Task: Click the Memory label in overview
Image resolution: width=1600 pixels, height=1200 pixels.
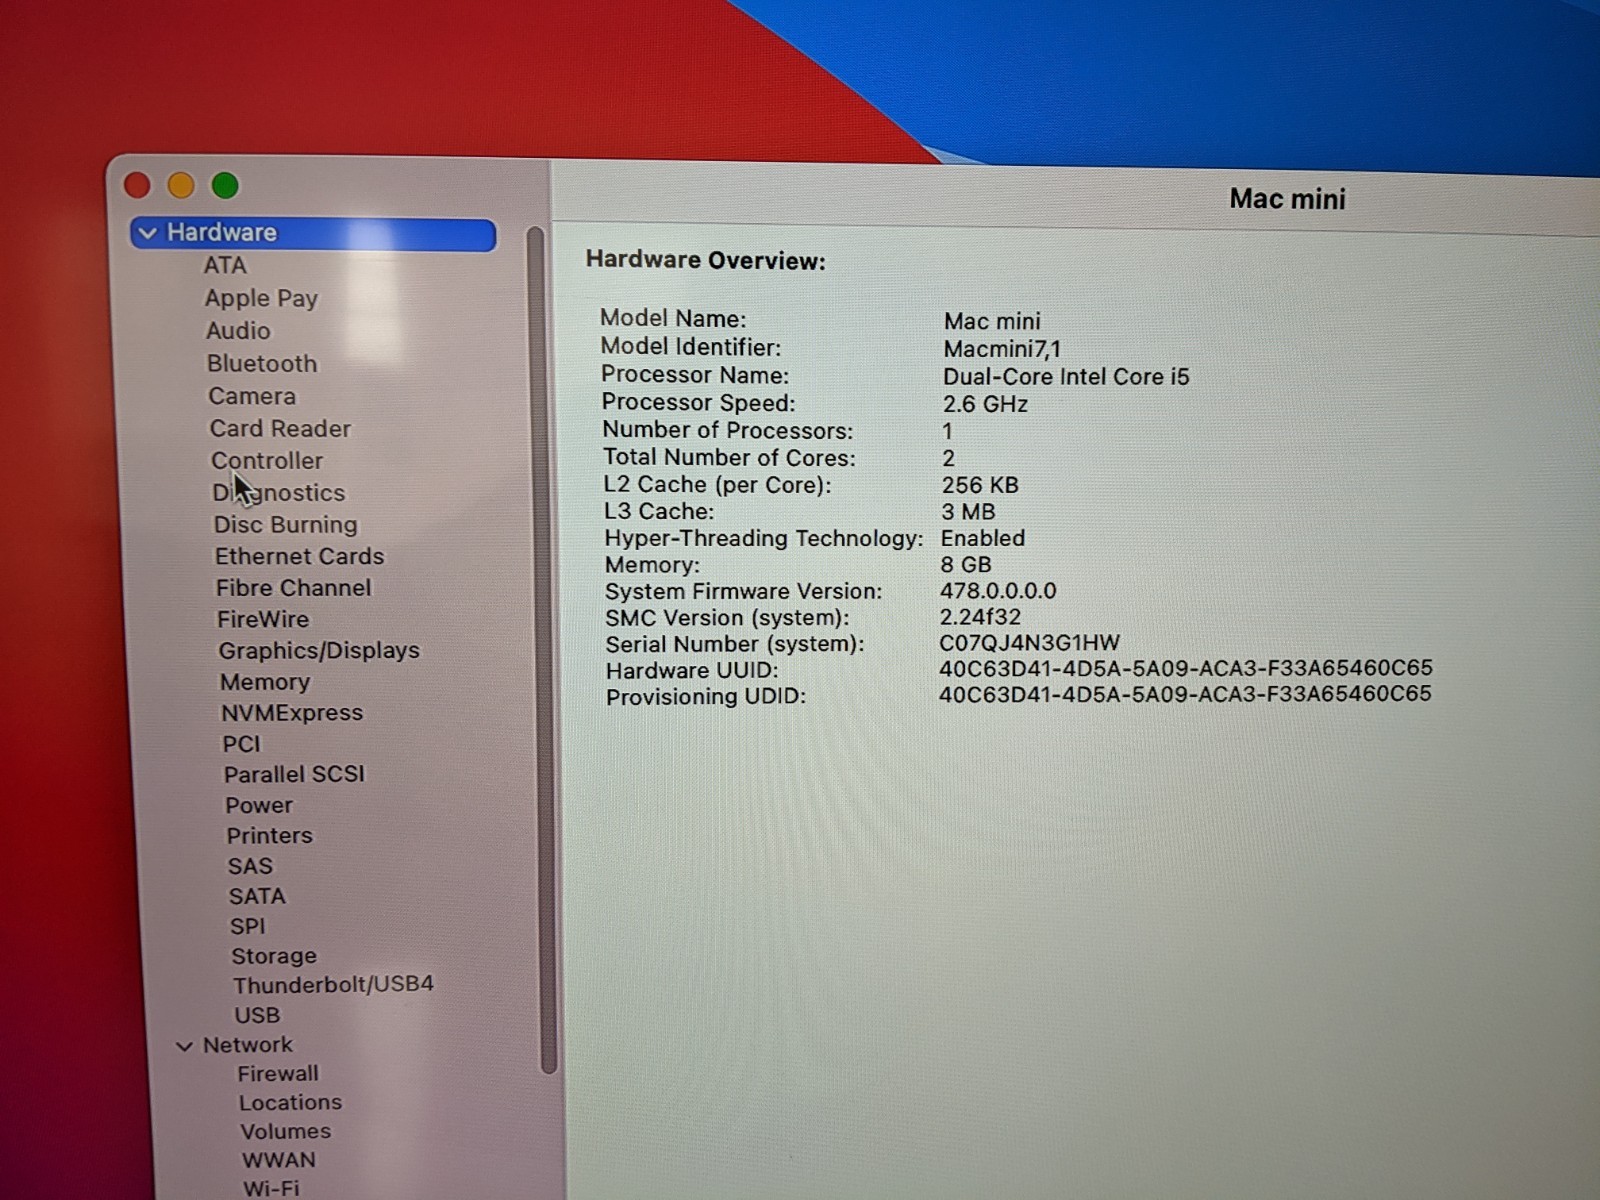Action: pyautogui.click(x=652, y=565)
